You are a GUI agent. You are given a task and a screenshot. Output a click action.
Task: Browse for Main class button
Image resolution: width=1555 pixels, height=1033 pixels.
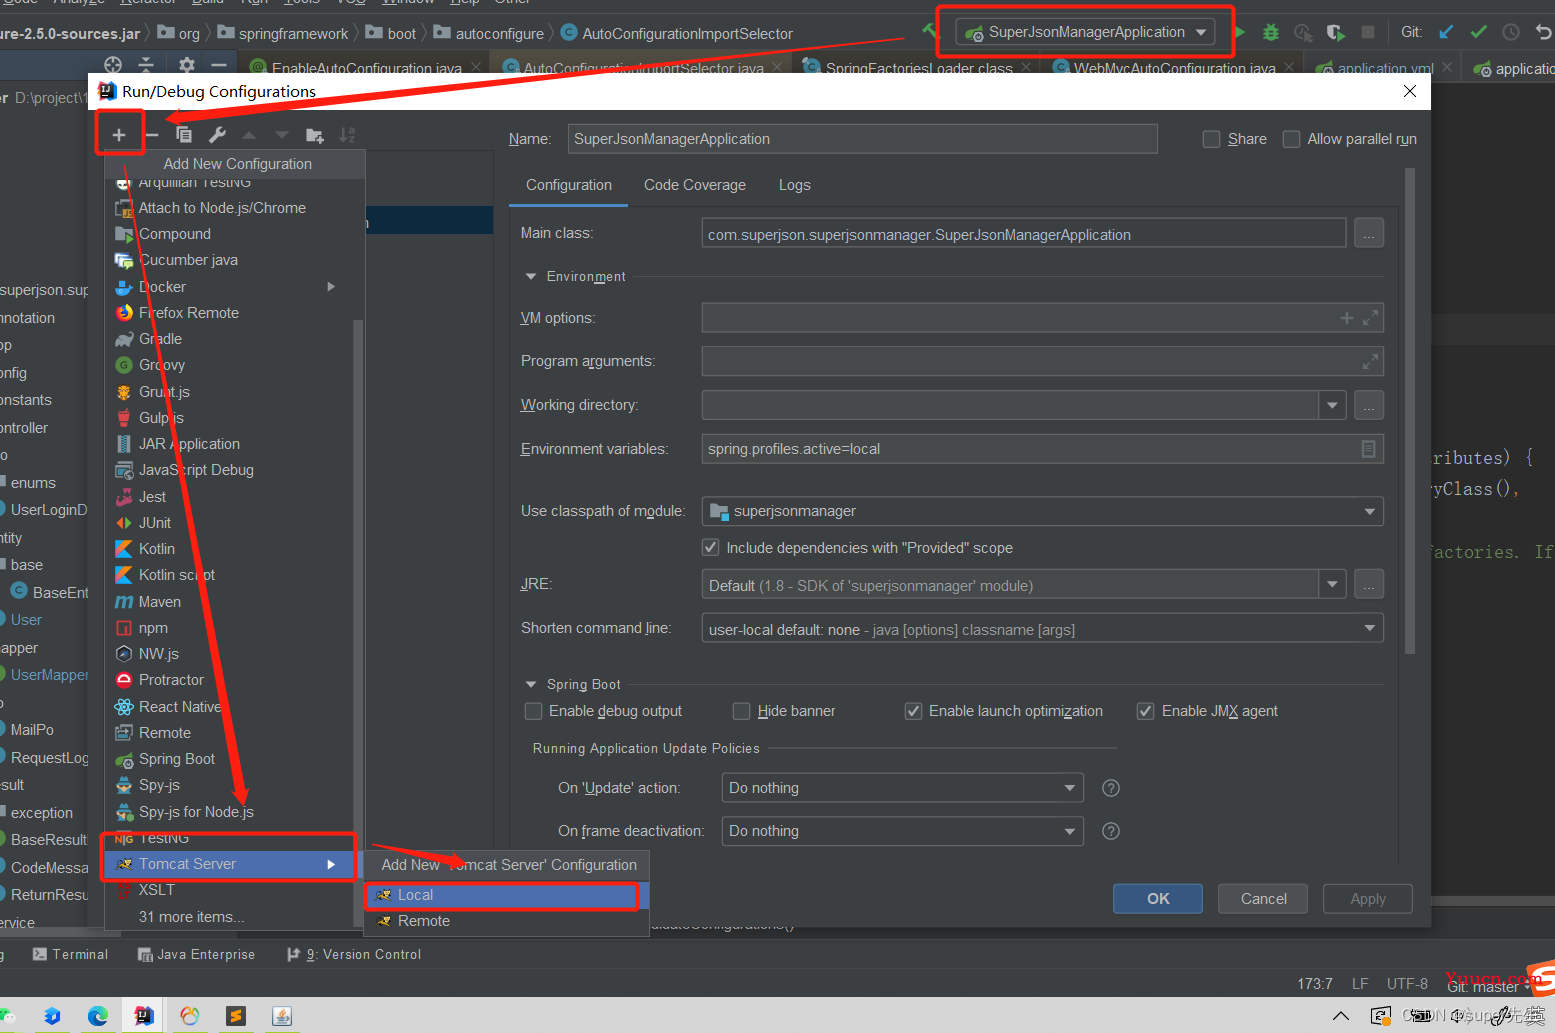pyautogui.click(x=1369, y=234)
